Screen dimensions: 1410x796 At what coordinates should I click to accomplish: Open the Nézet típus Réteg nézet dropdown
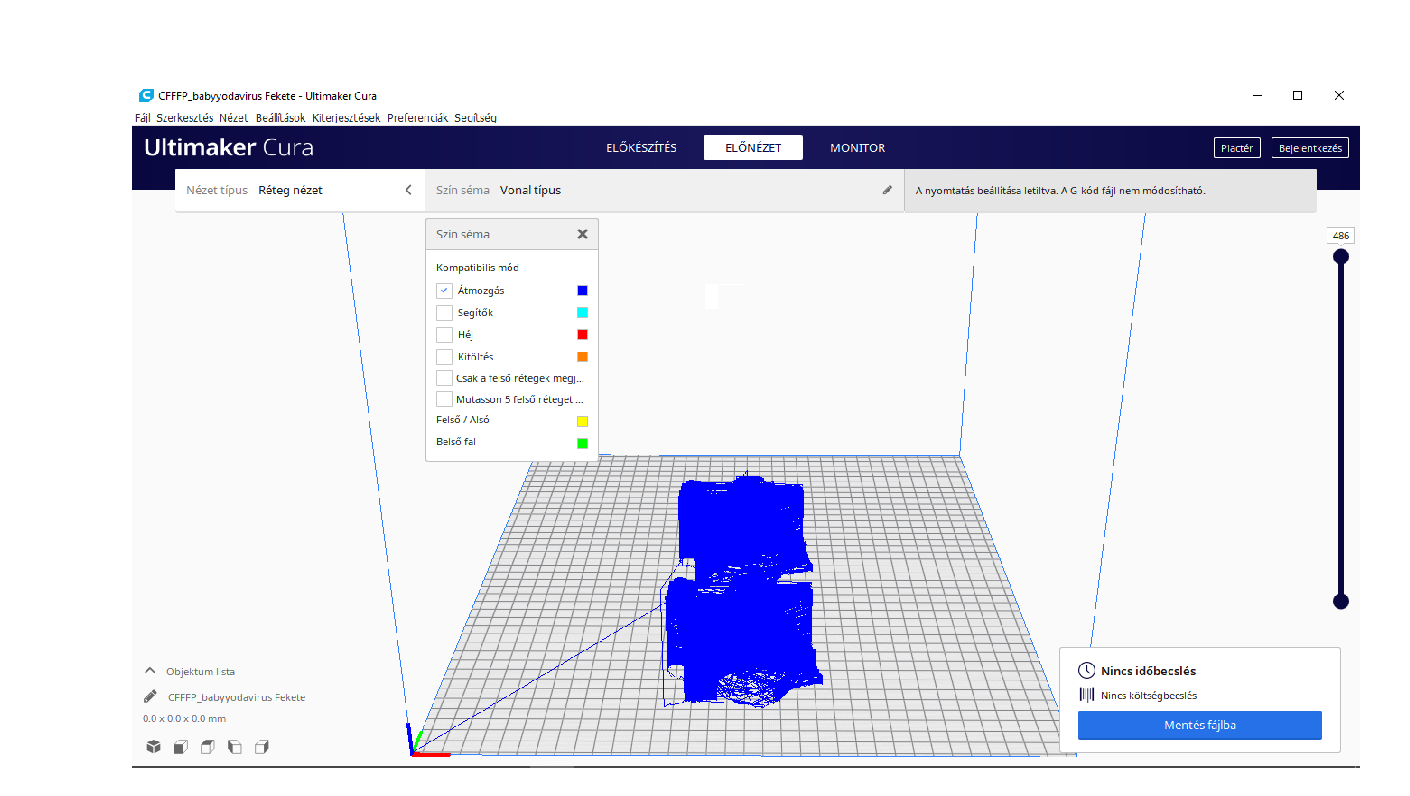300,190
